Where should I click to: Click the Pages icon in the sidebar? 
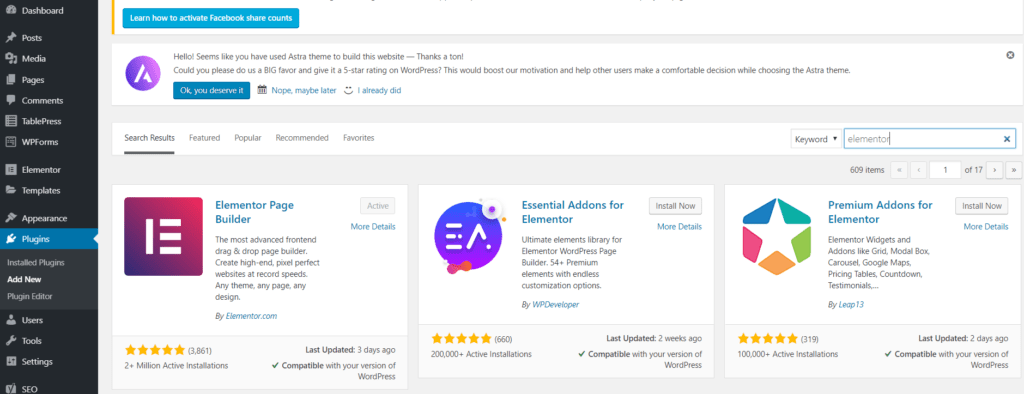11,80
